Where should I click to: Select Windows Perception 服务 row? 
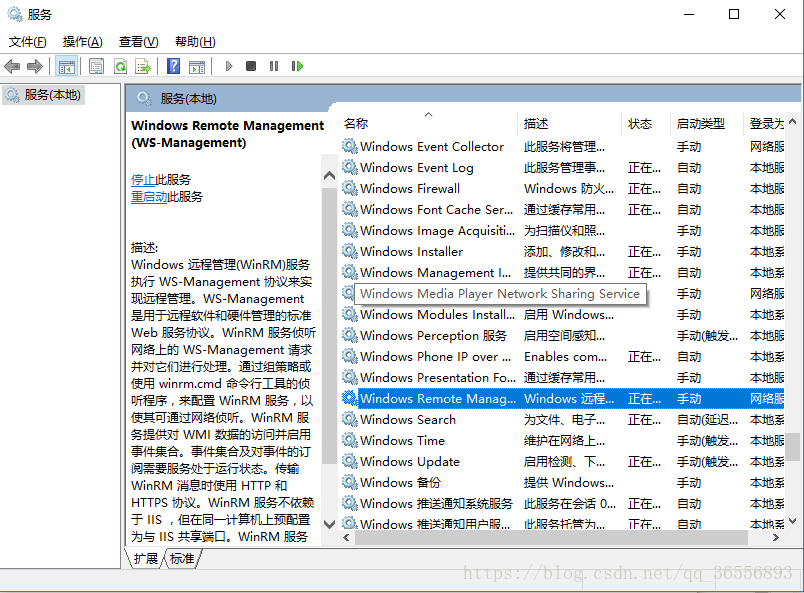point(562,335)
